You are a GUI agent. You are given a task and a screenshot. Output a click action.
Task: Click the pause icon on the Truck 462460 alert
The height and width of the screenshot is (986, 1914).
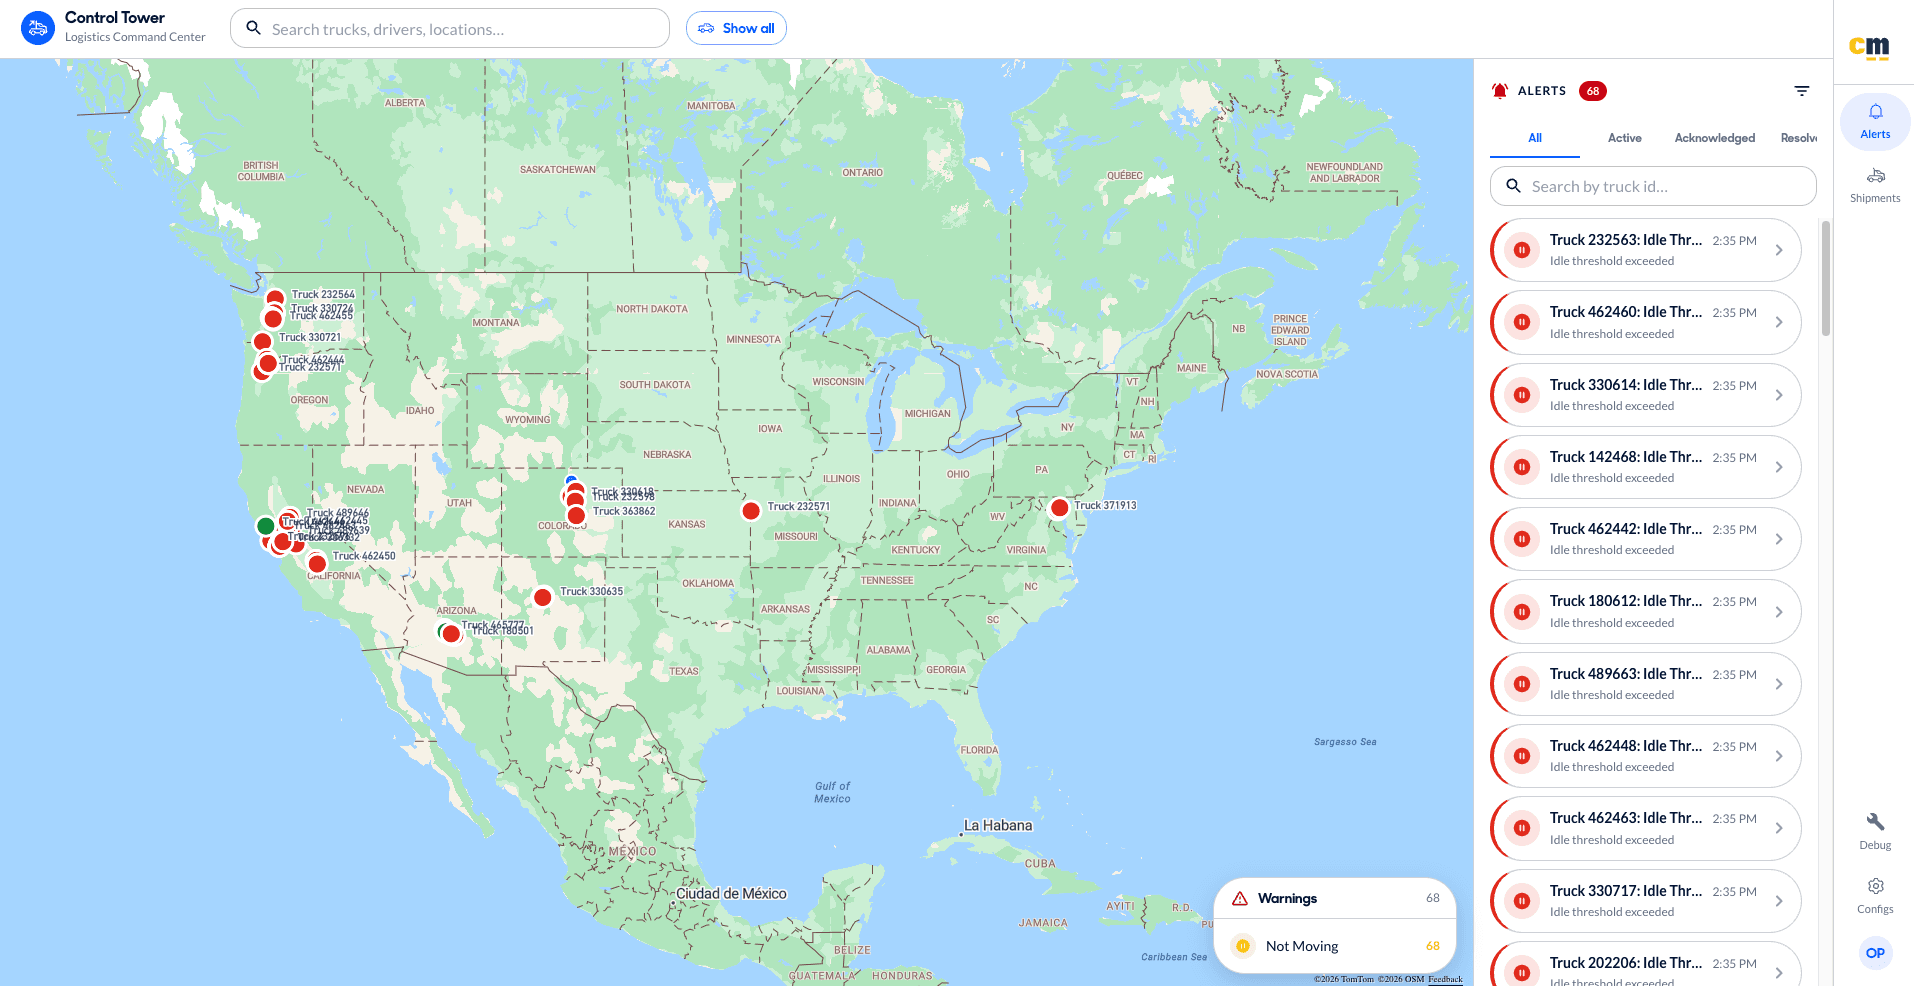coord(1522,322)
